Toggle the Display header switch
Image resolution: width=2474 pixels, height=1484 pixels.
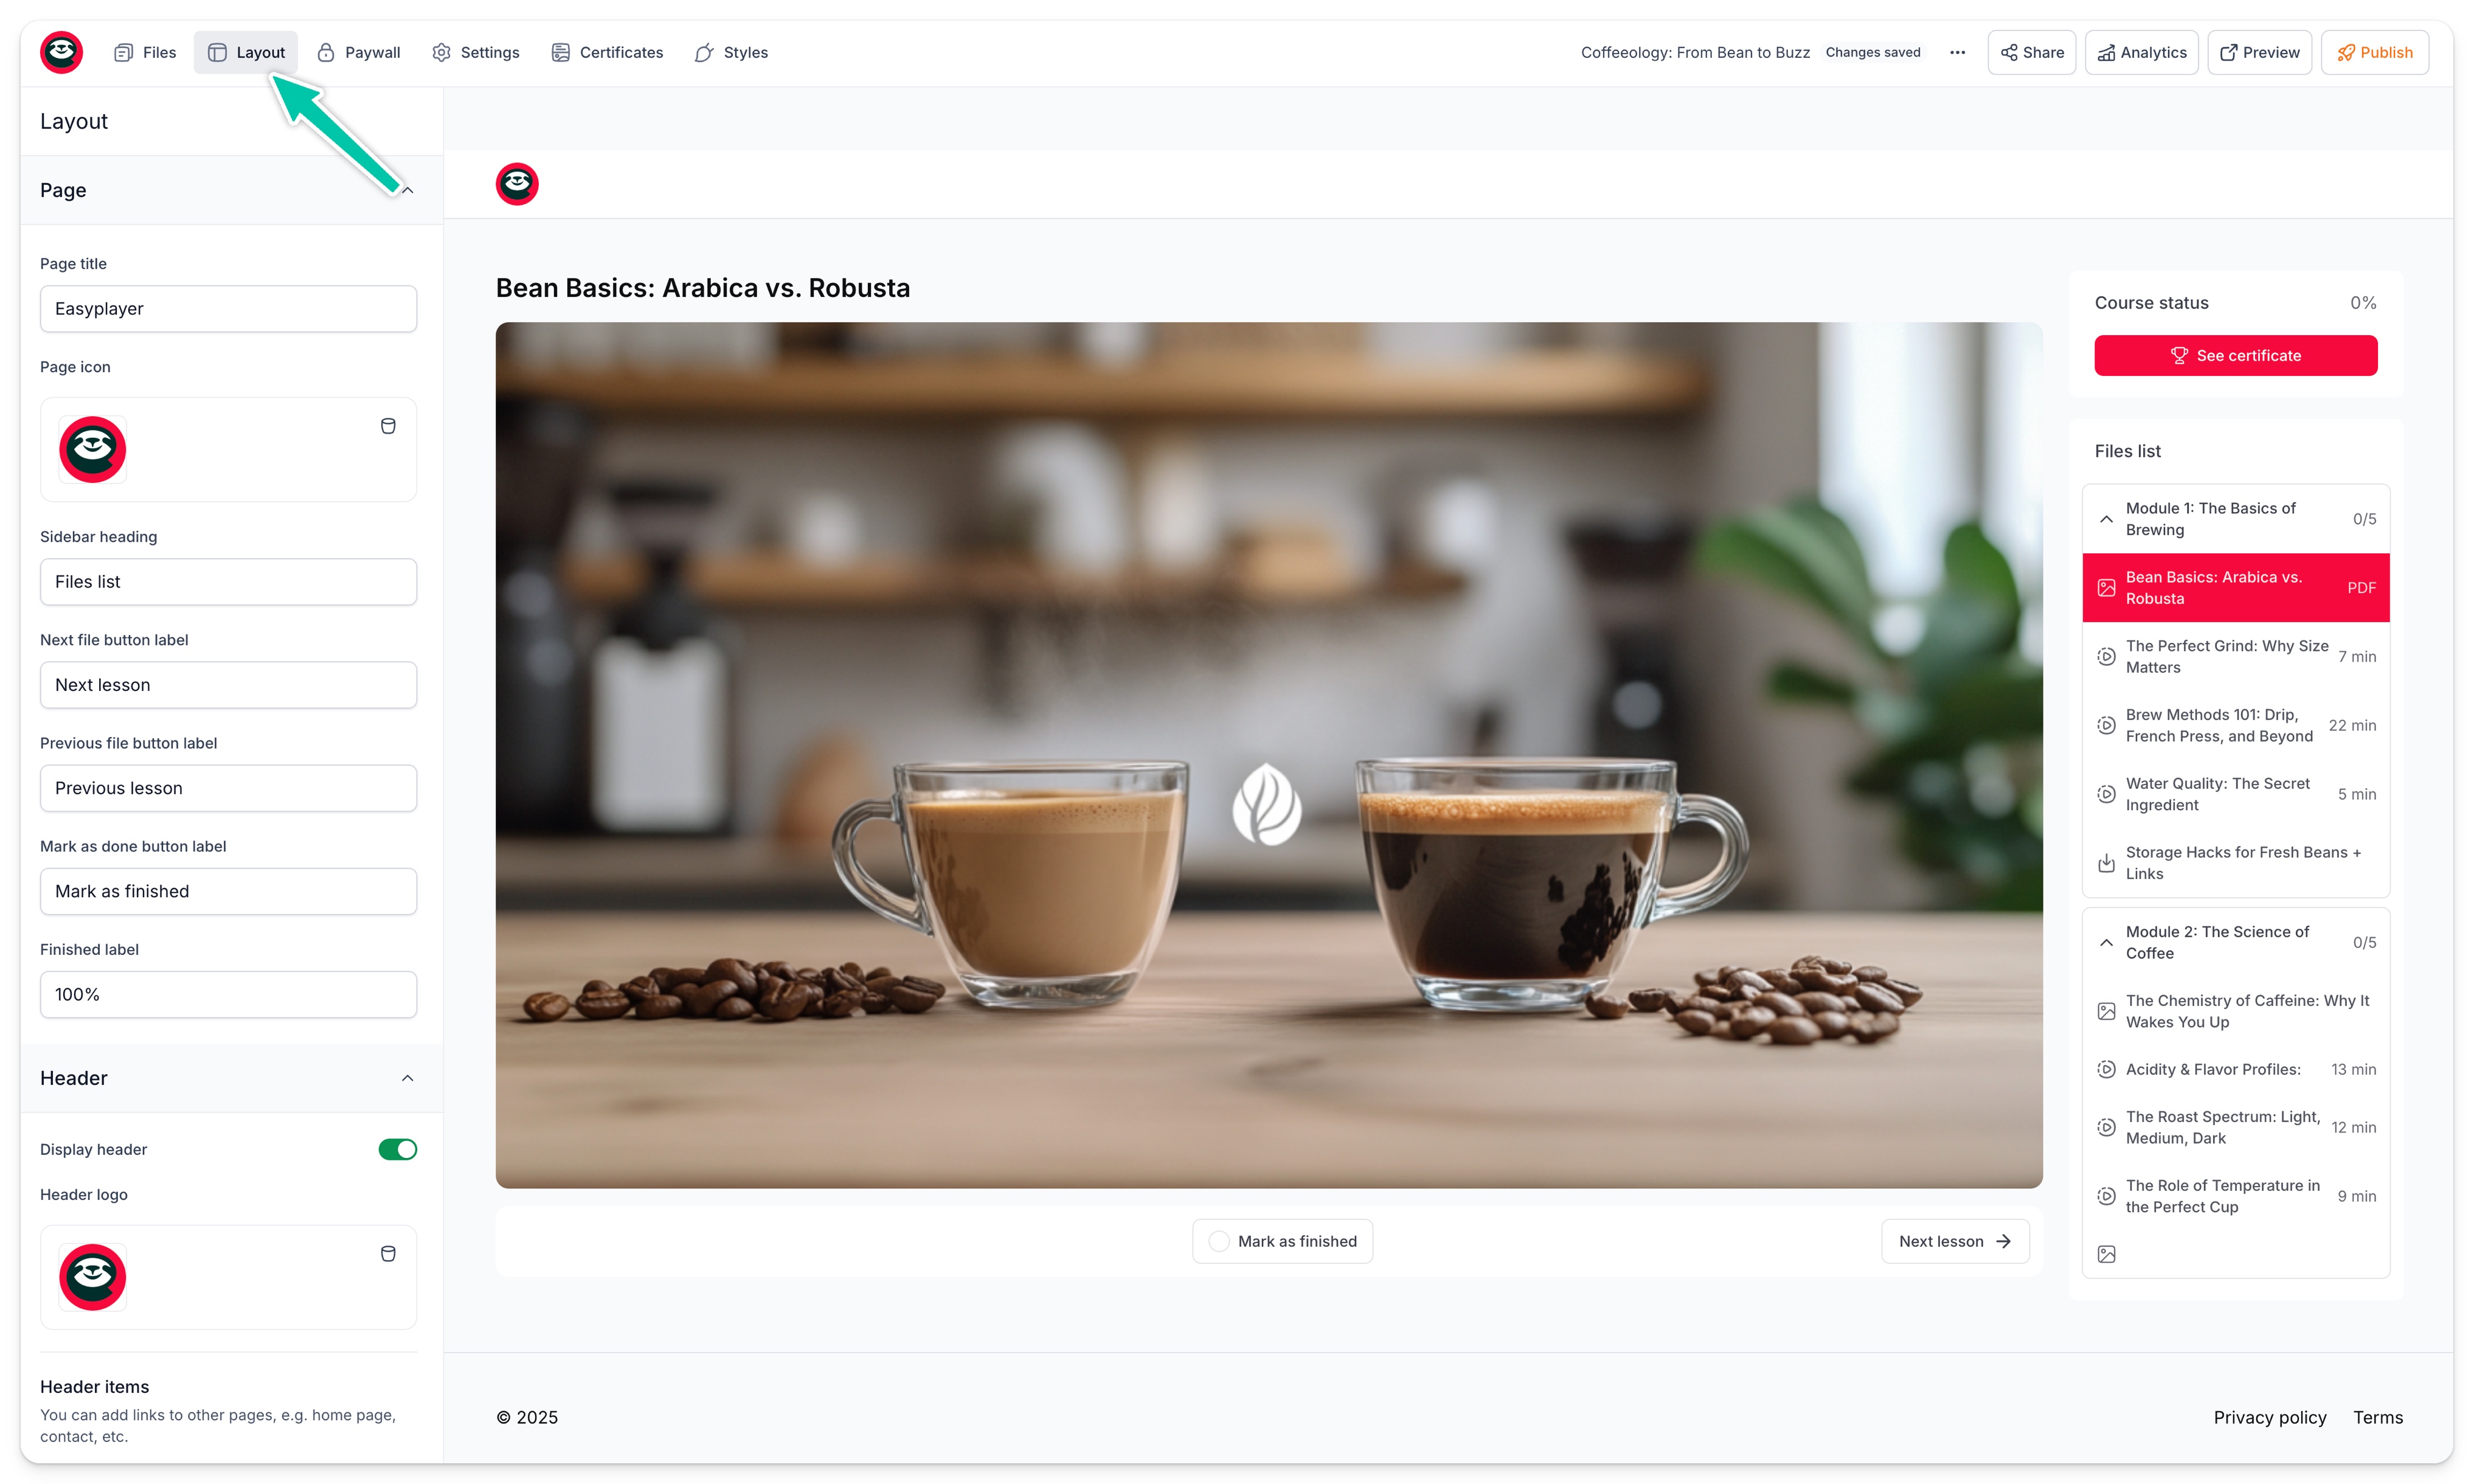tap(397, 1149)
